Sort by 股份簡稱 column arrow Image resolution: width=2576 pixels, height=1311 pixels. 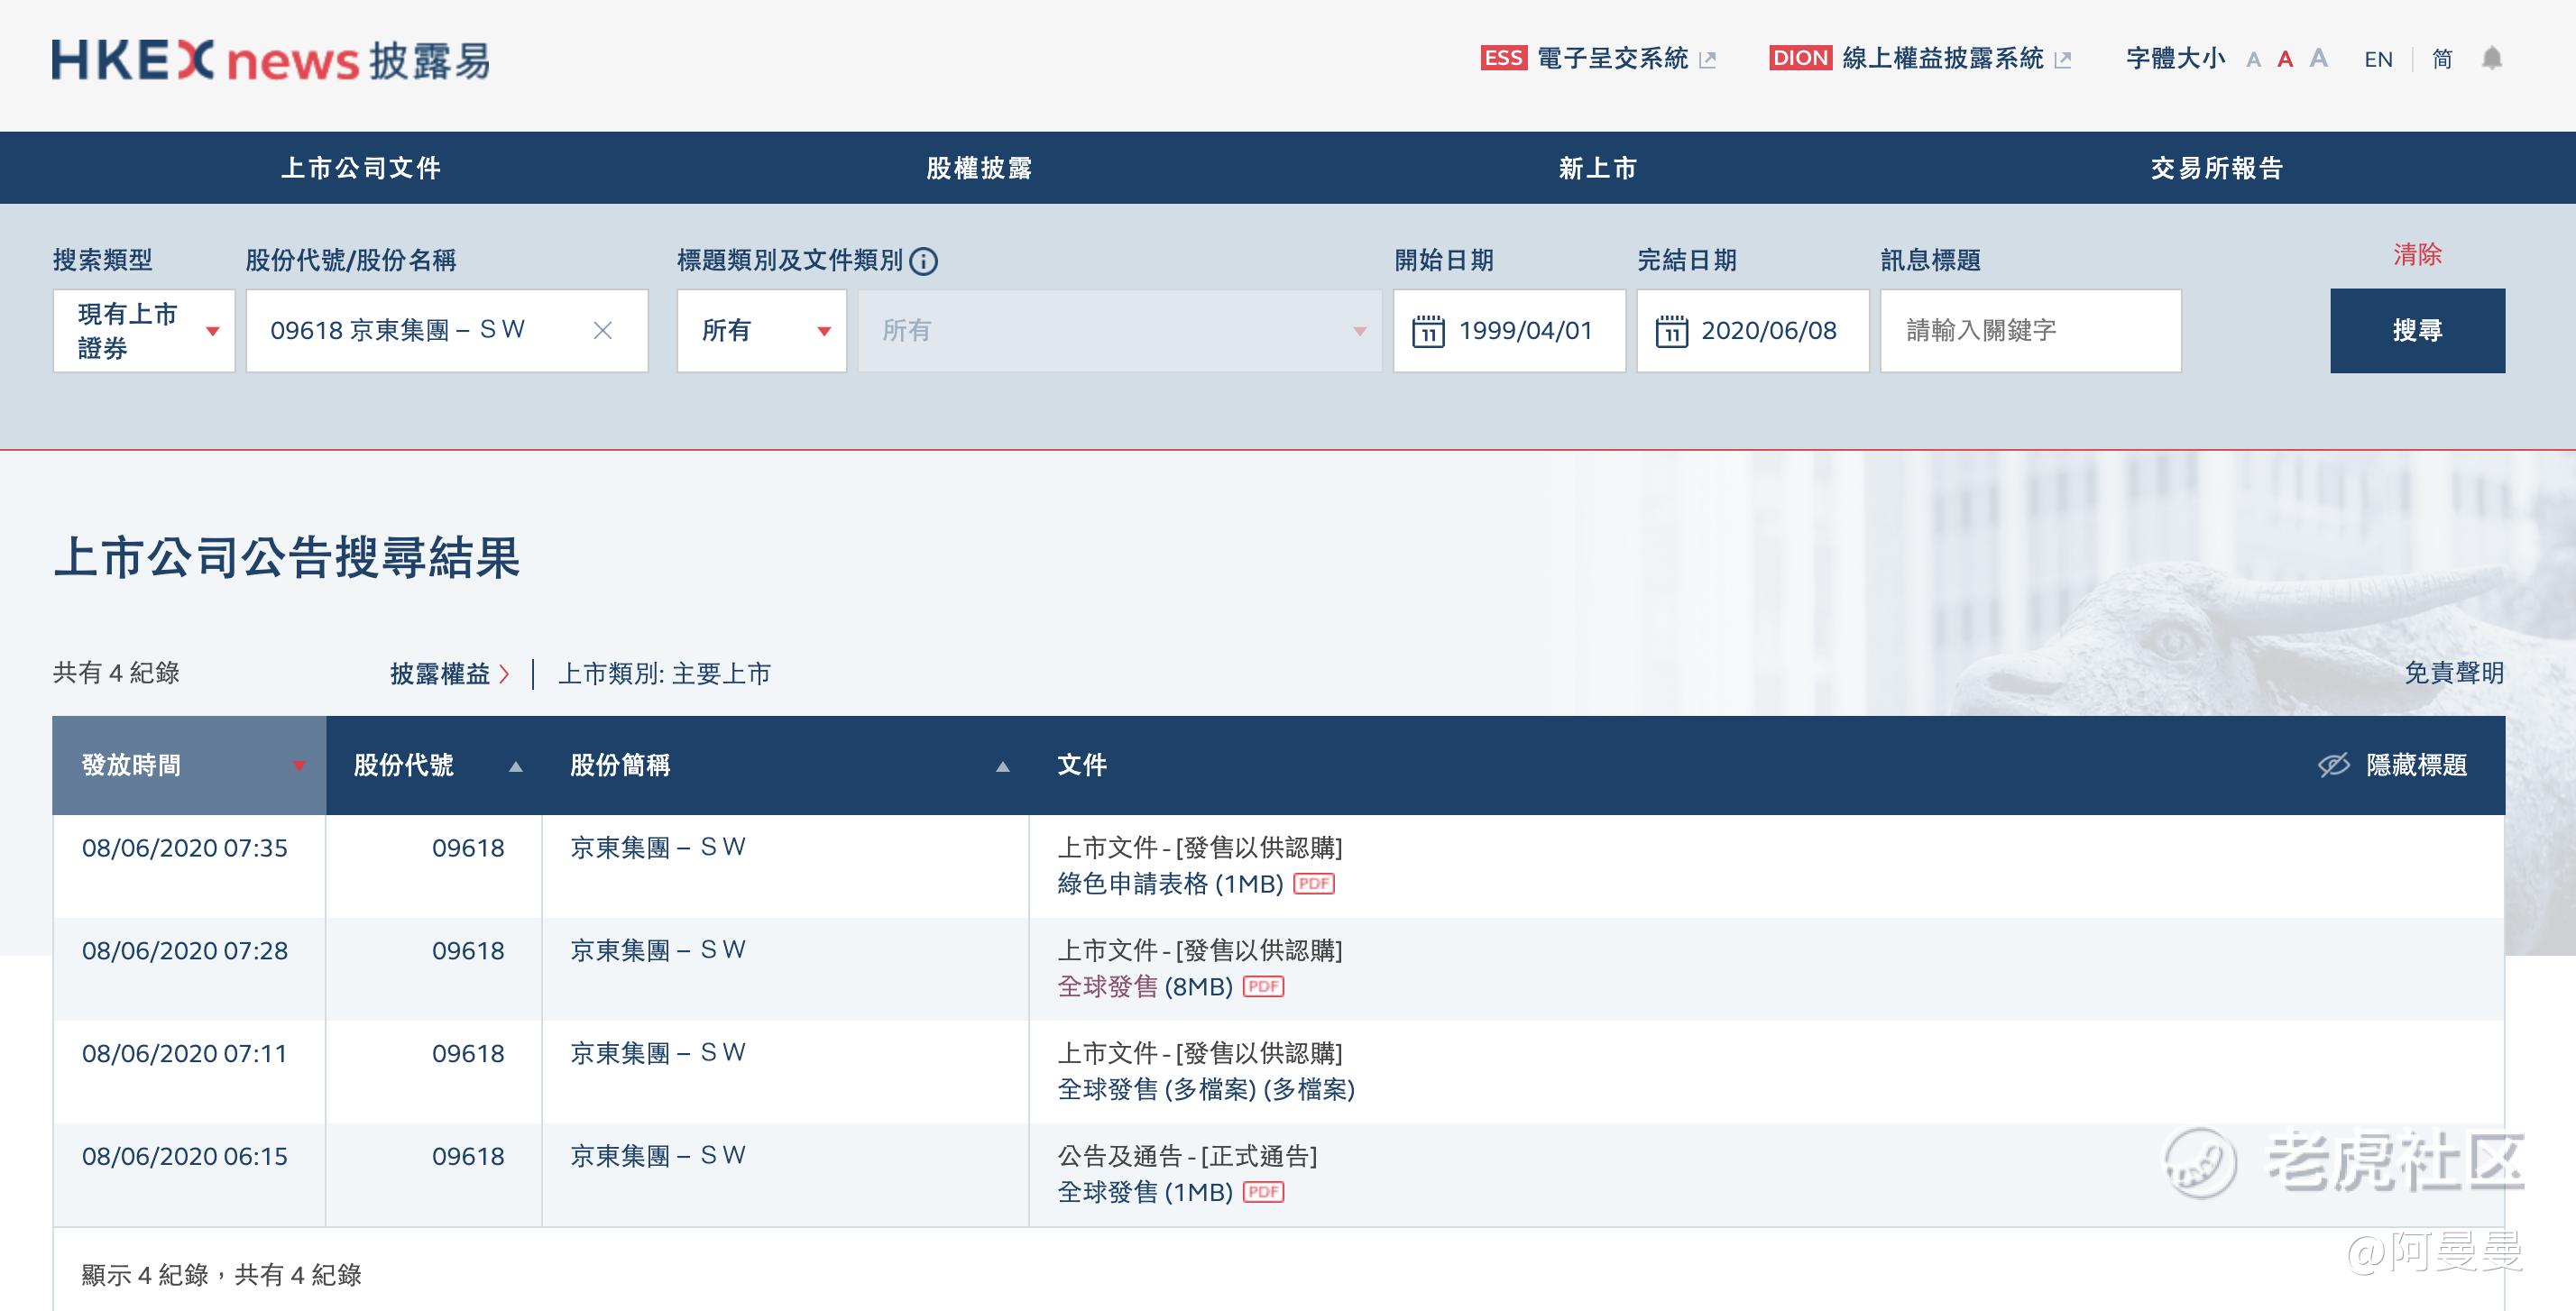(x=1002, y=767)
